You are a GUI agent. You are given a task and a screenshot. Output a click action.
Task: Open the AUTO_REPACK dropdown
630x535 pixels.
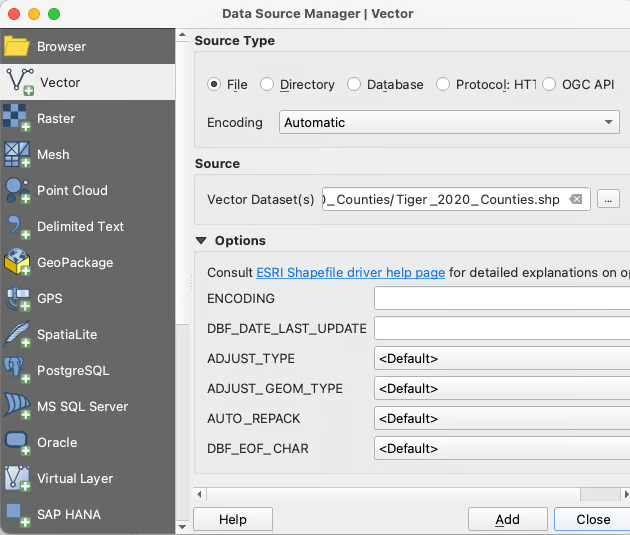pyautogui.click(x=502, y=419)
